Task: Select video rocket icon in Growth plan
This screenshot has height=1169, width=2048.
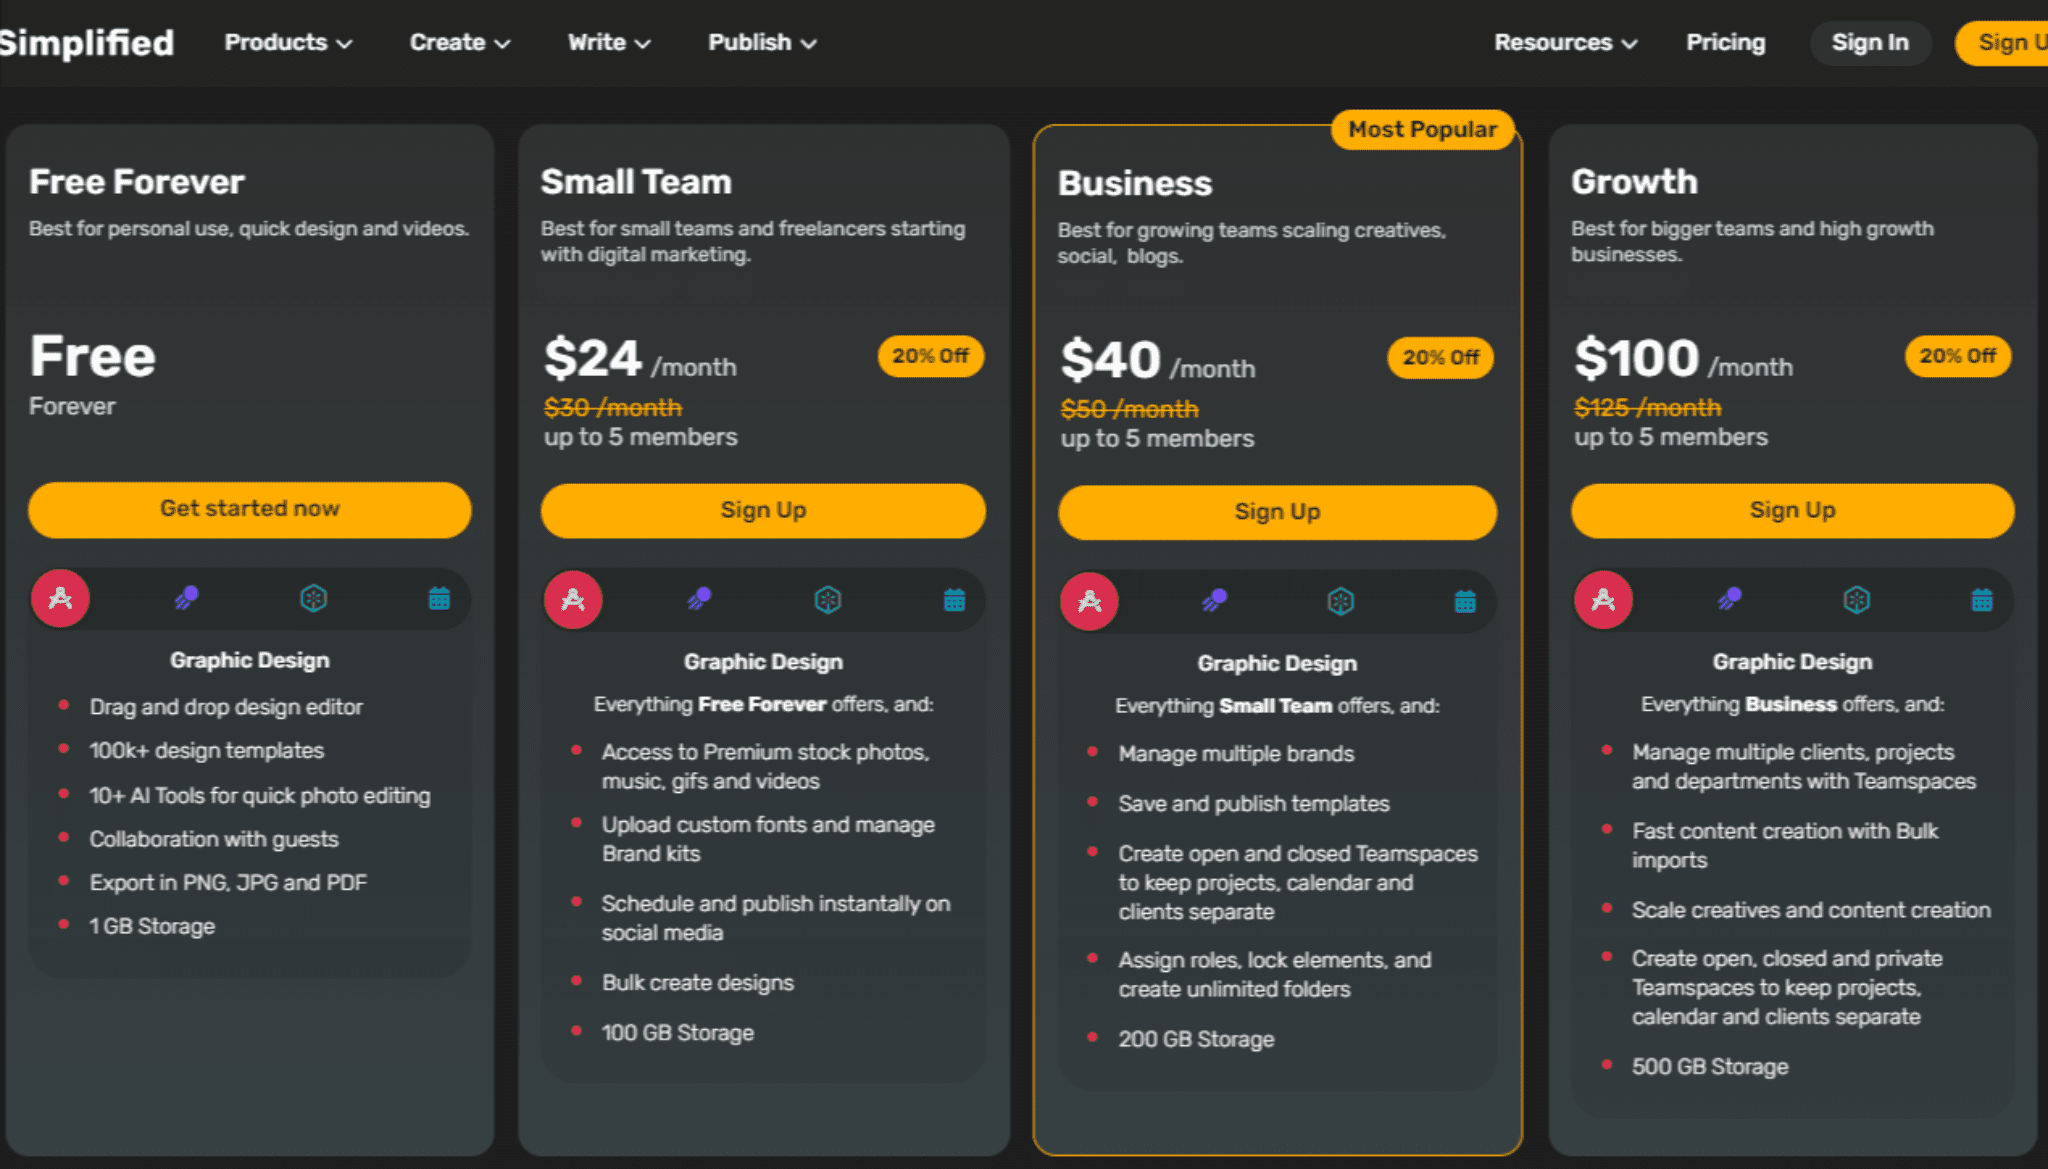Action: 1730,599
